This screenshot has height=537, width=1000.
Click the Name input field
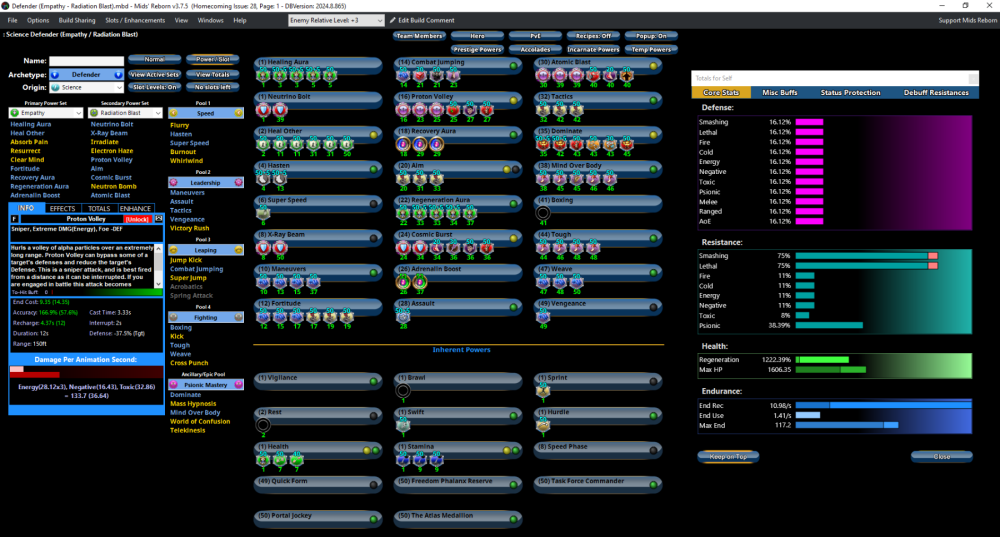(x=86, y=61)
